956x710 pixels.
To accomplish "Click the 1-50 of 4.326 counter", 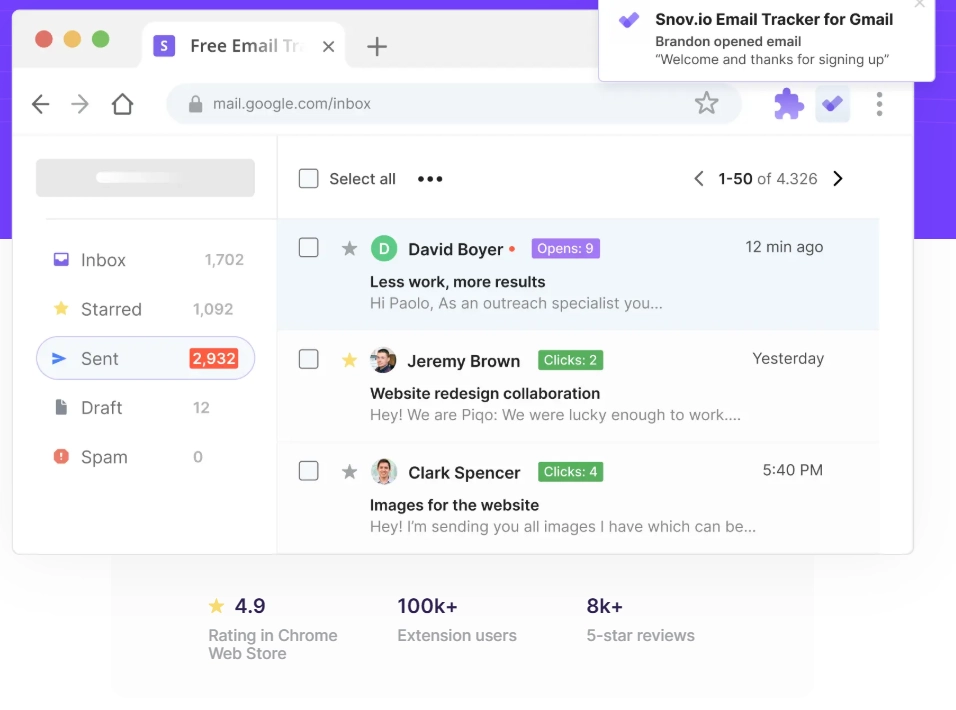I will 768,179.
